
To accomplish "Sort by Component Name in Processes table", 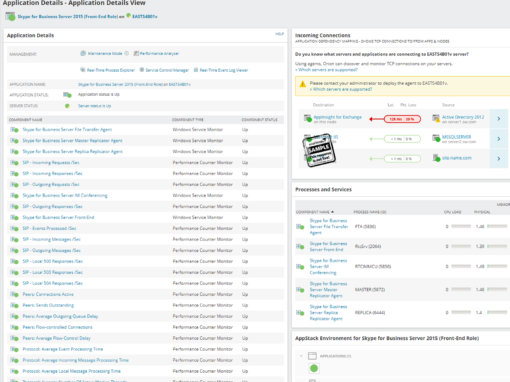I will 315,212.
